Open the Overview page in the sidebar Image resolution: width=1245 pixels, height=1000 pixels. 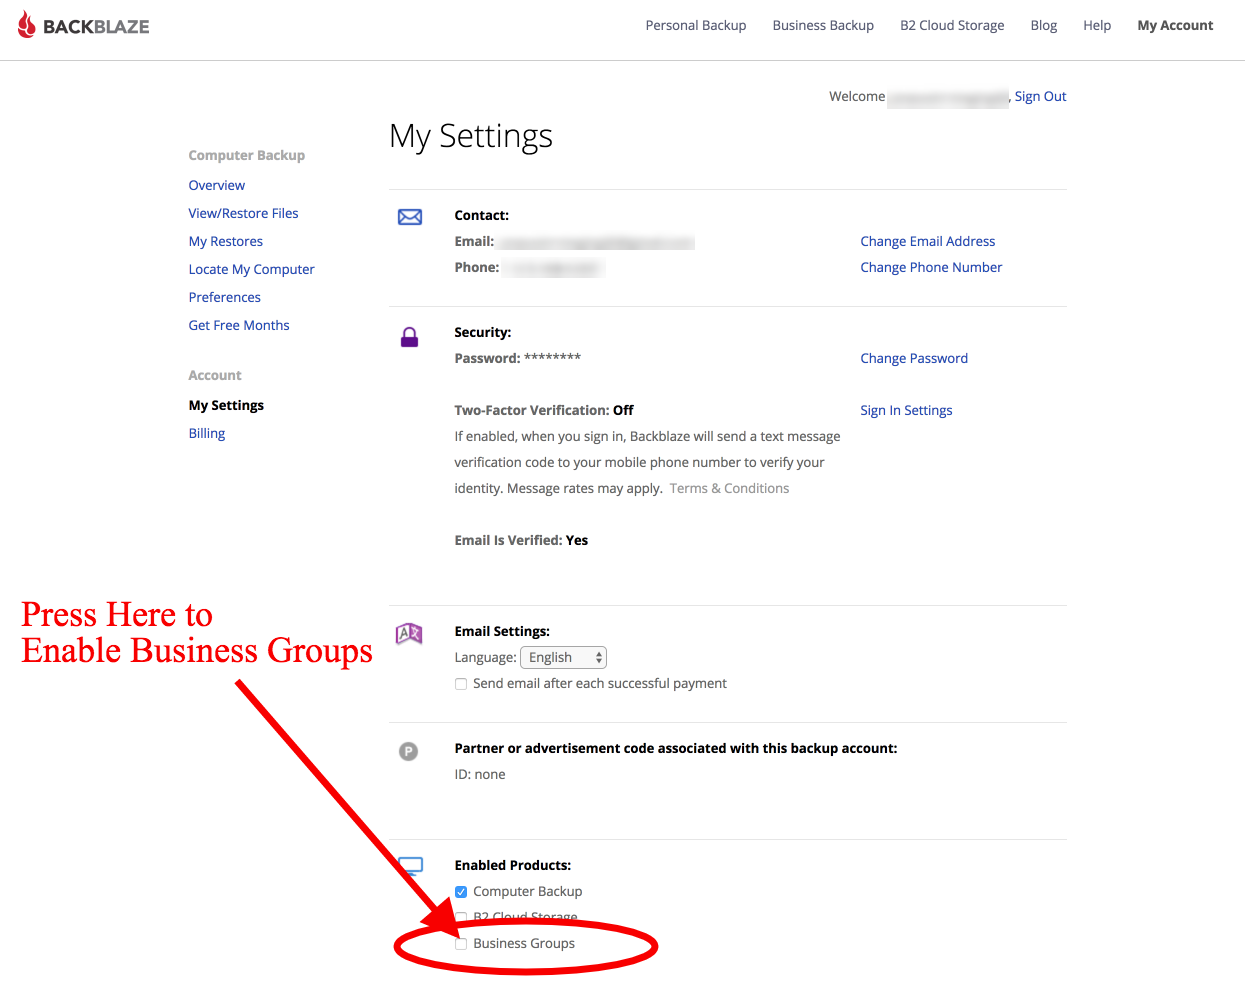pyautogui.click(x=217, y=186)
